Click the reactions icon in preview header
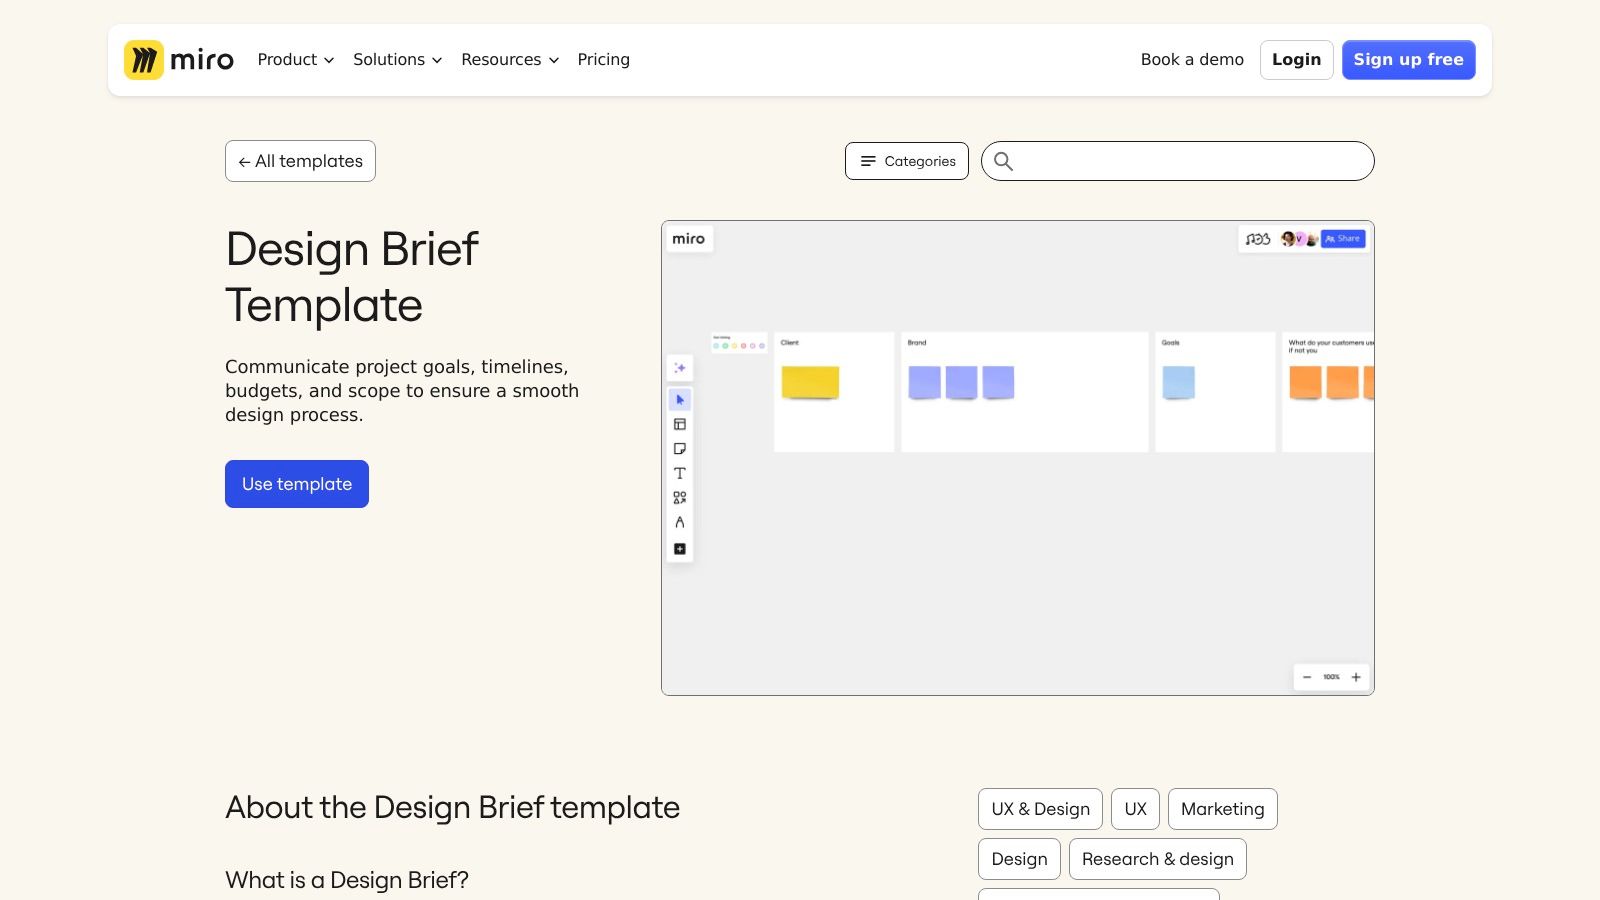1600x900 pixels. pyautogui.click(x=1258, y=239)
